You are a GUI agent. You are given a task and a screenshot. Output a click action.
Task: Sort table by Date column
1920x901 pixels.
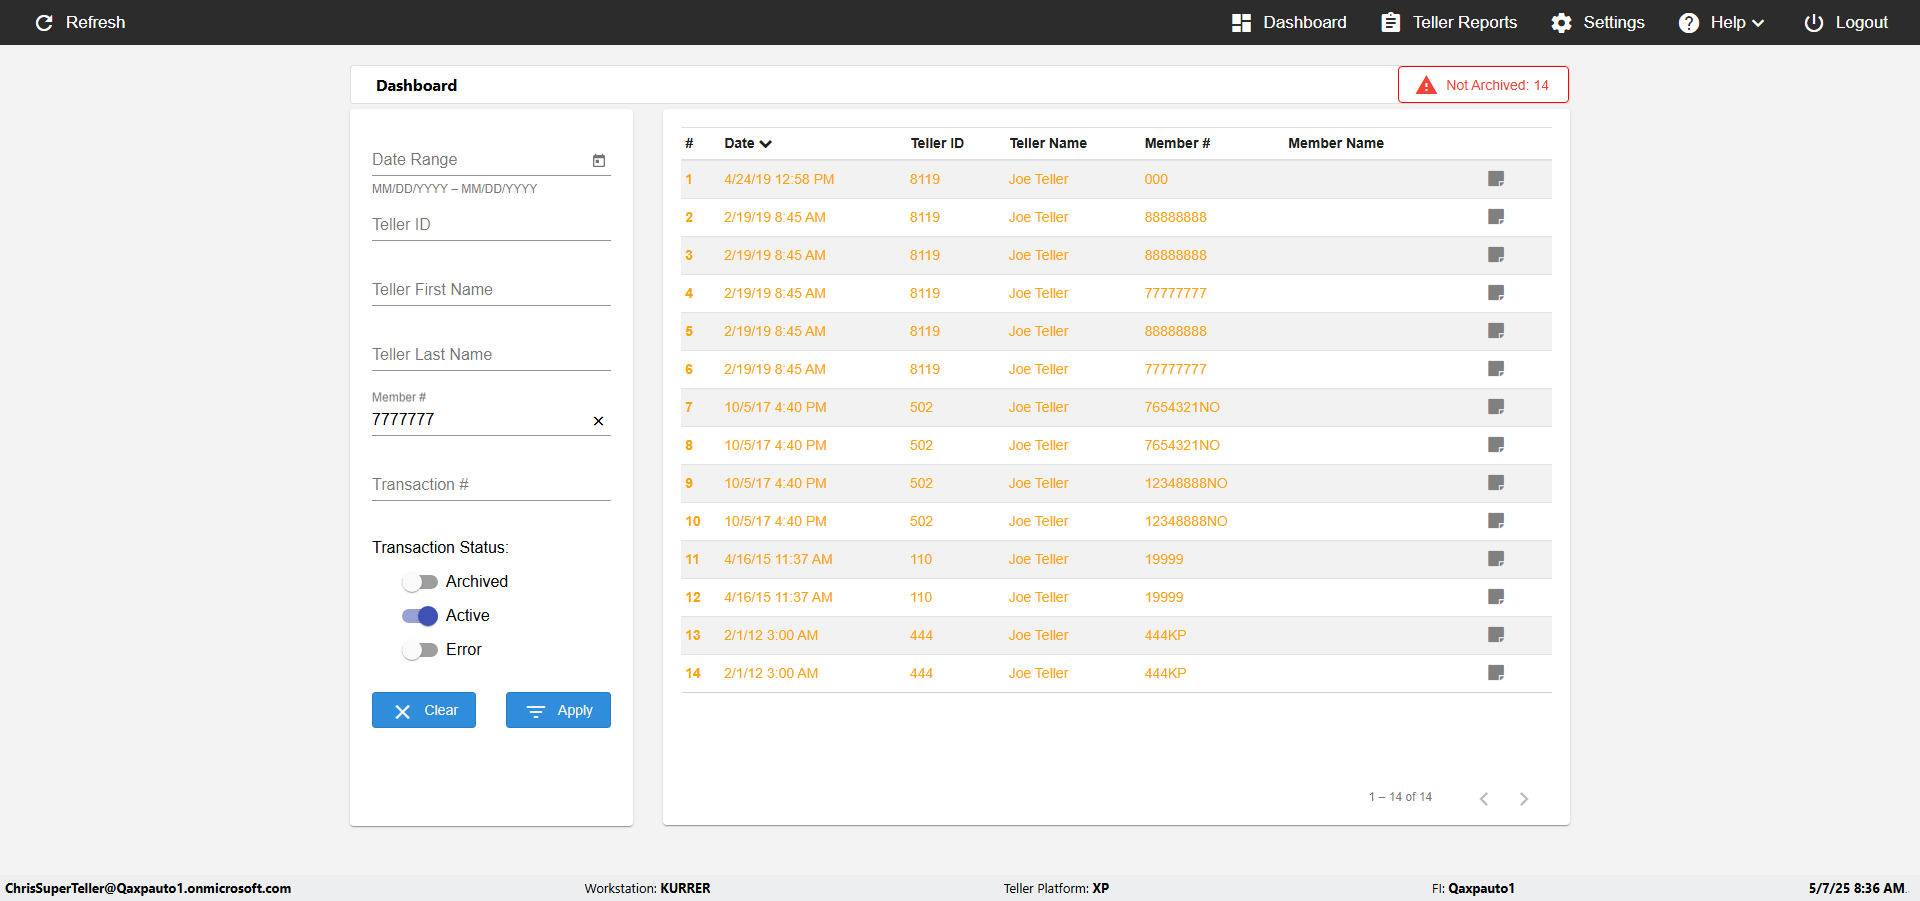(x=748, y=143)
